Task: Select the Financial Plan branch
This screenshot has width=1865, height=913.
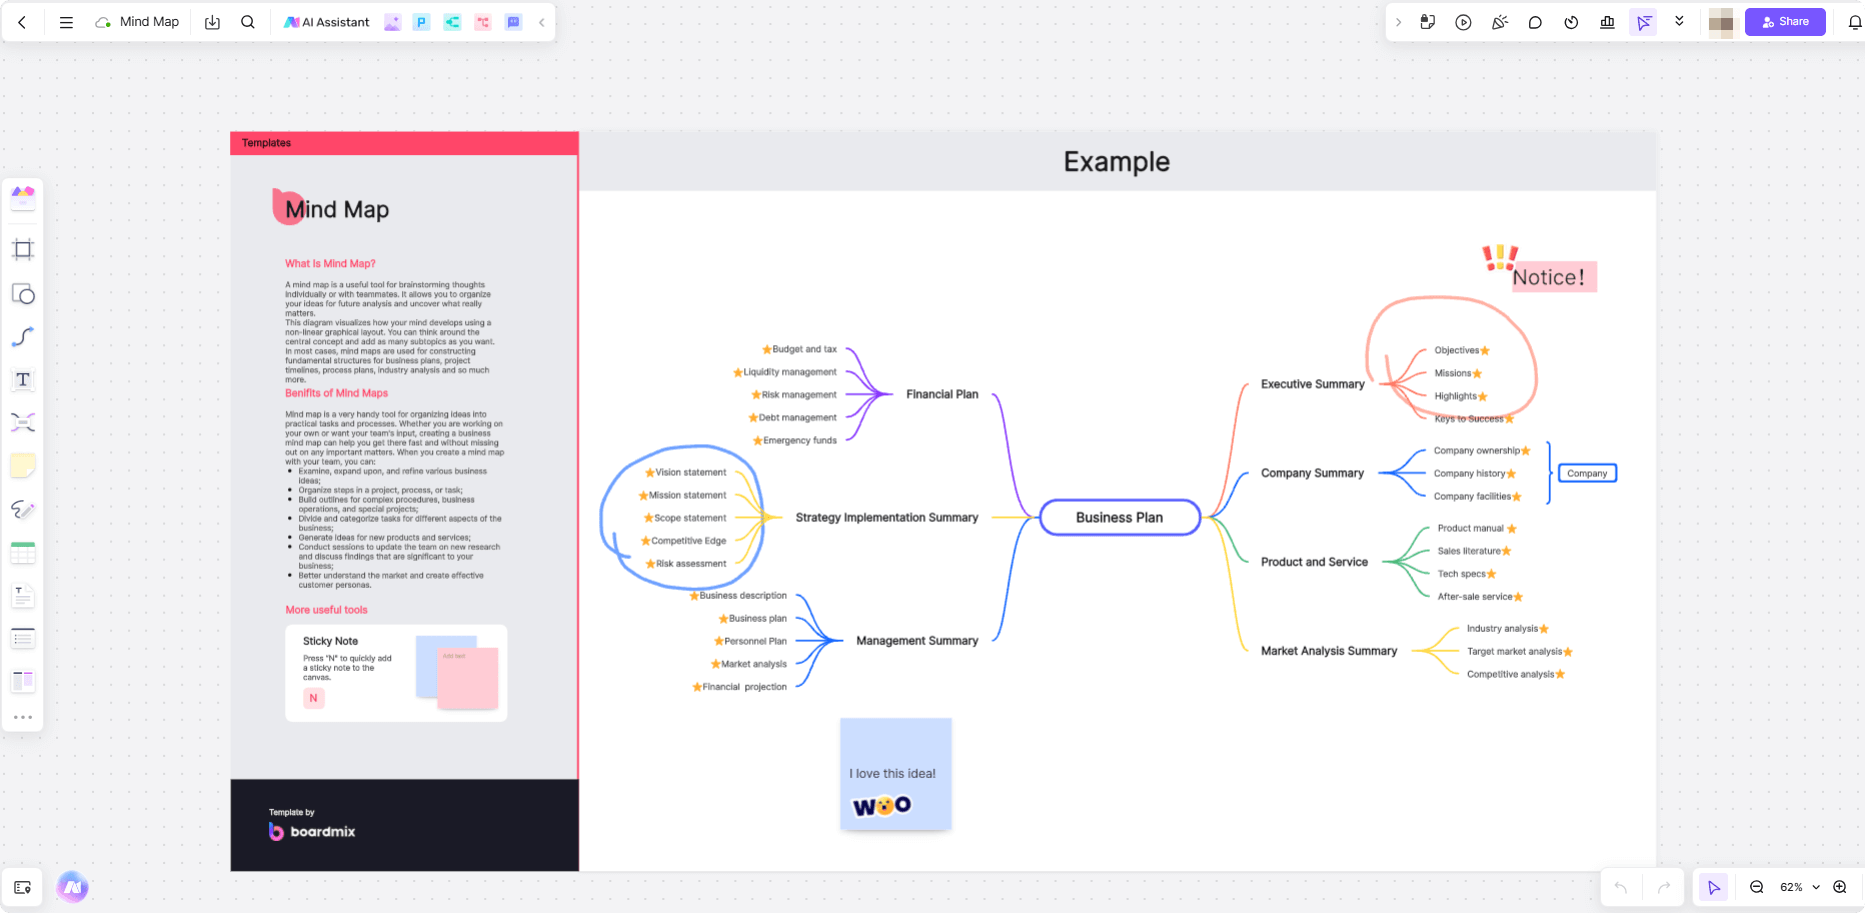Action: pos(942,394)
